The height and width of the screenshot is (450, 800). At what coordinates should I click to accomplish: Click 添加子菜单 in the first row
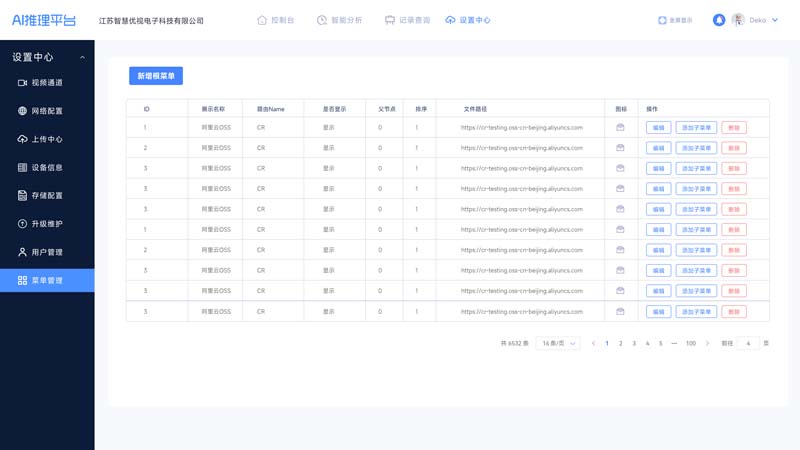click(x=696, y=128)
